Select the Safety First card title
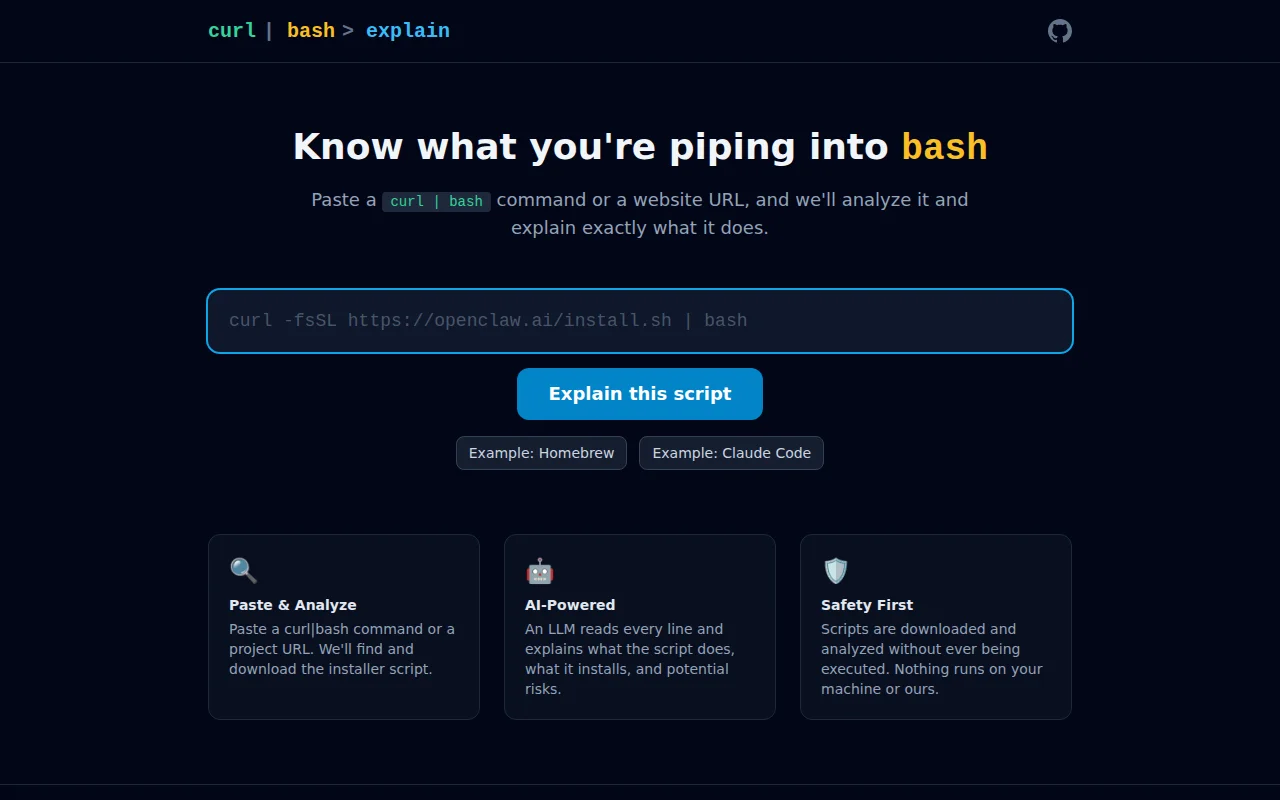This screenshot has height=800, width=1280. 867,605
